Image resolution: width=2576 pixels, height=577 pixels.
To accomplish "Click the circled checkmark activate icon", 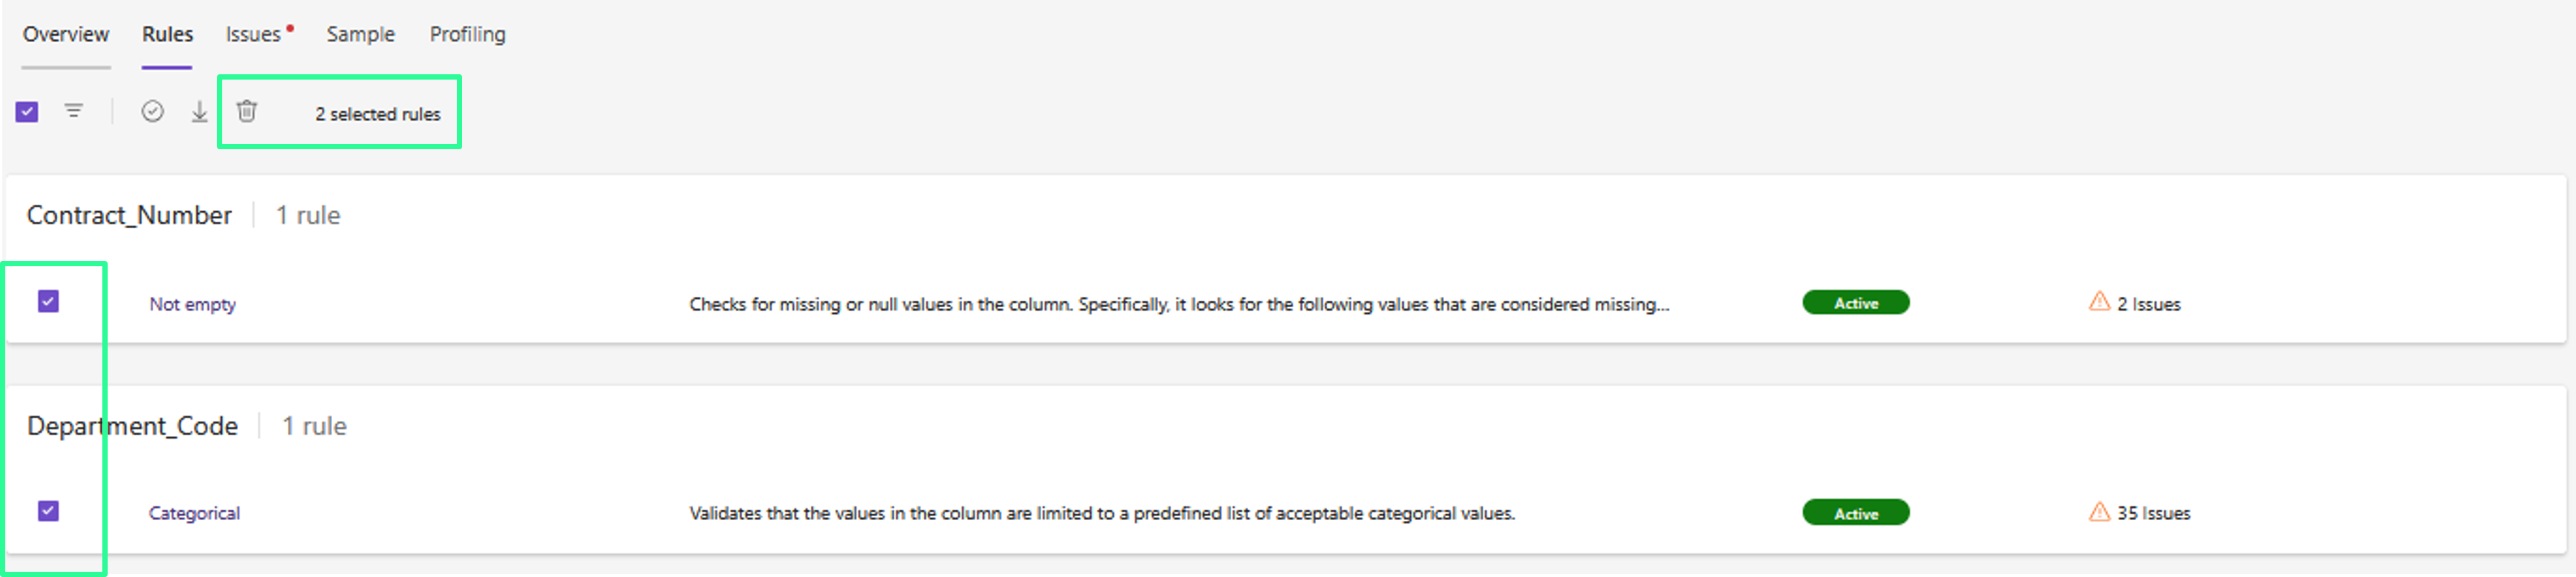I will pos(152,111).
